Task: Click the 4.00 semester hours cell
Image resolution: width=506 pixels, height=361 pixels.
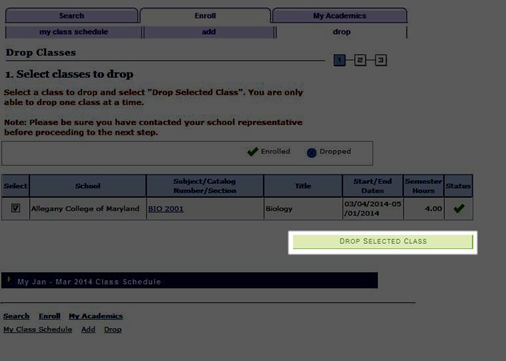Action: 423,209
